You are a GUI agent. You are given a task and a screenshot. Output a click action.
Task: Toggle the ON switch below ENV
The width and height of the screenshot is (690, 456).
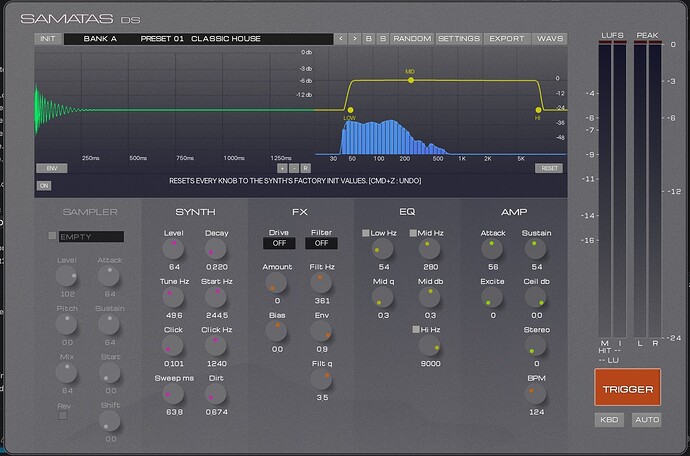[x=44, y=186]
